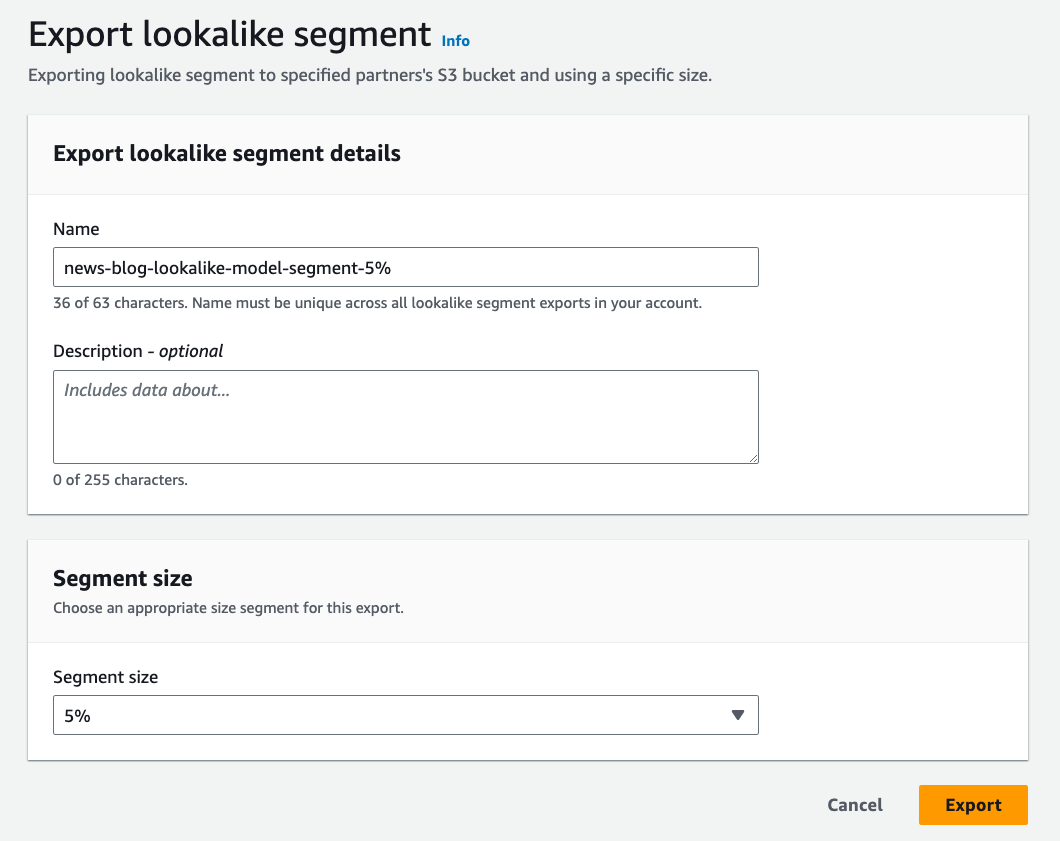
Task: Click the bold 'Segment size' panel heading
Action: click(123, 578)
